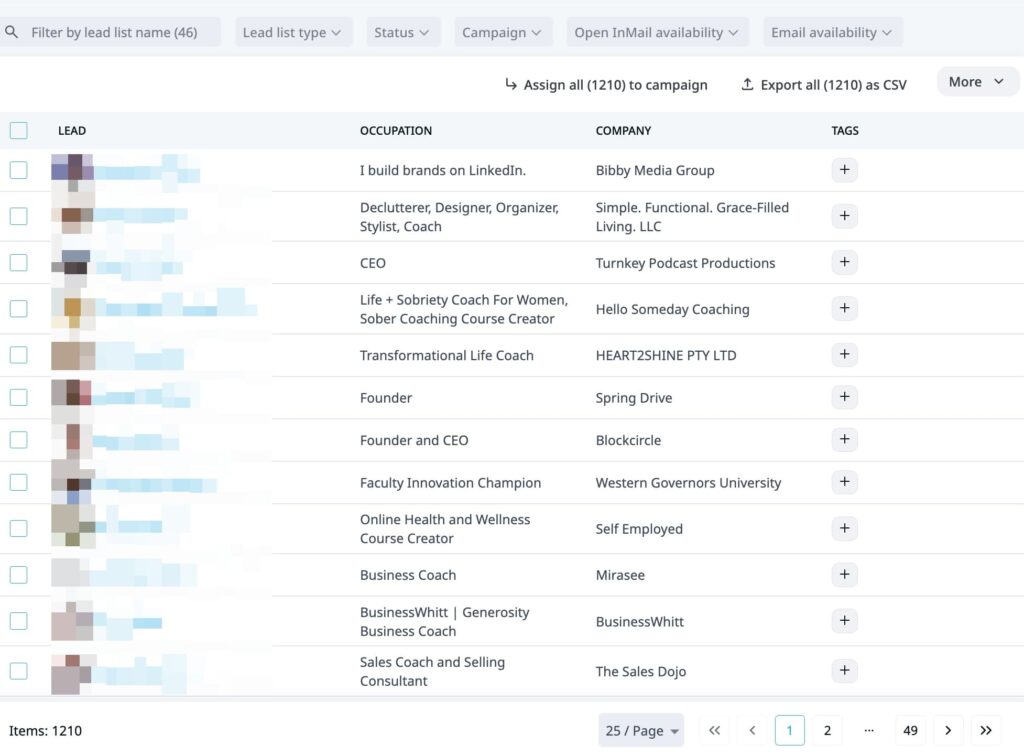The height and width of the screenshot is (756, 1024).
Task: Click plus tag icon for Turnkey Podcast Productions
Action: (x=844, y=263)
